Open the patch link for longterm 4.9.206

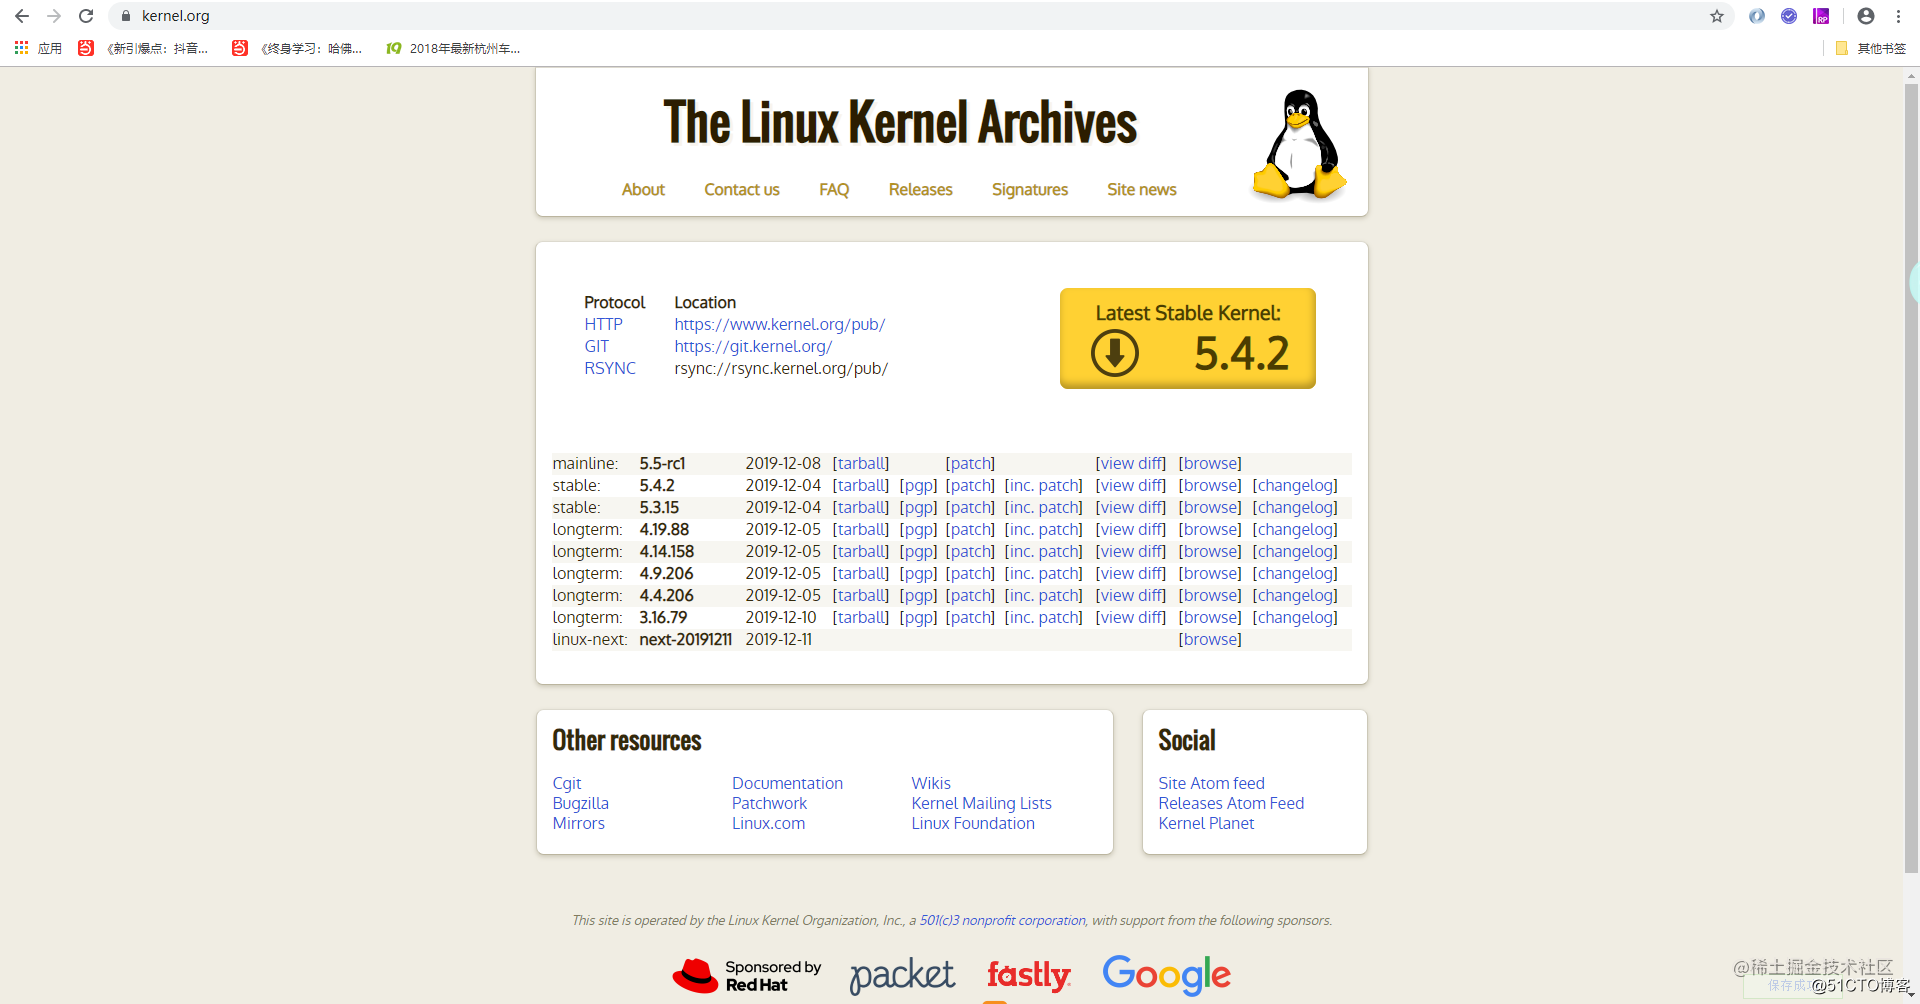pyautogui.click(x=970, y=574)
